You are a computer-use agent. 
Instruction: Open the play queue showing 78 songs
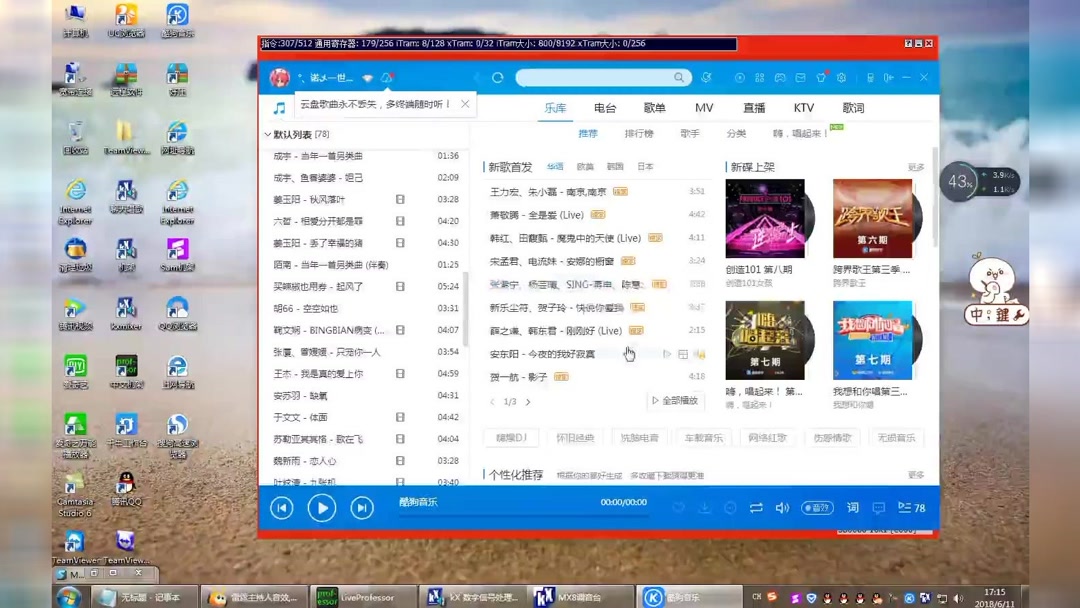tap(906, 507)
